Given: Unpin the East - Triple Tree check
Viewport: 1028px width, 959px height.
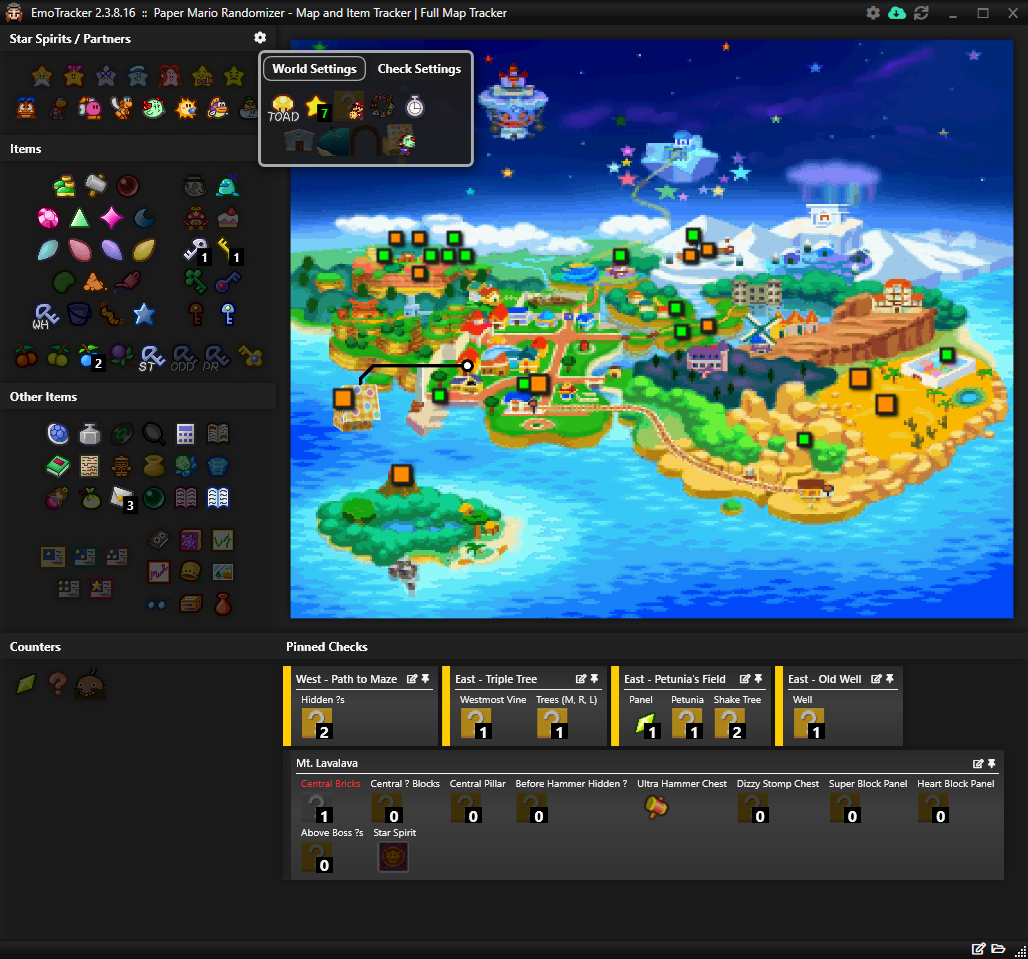Looking at the screenshot, I should point(594,679).
